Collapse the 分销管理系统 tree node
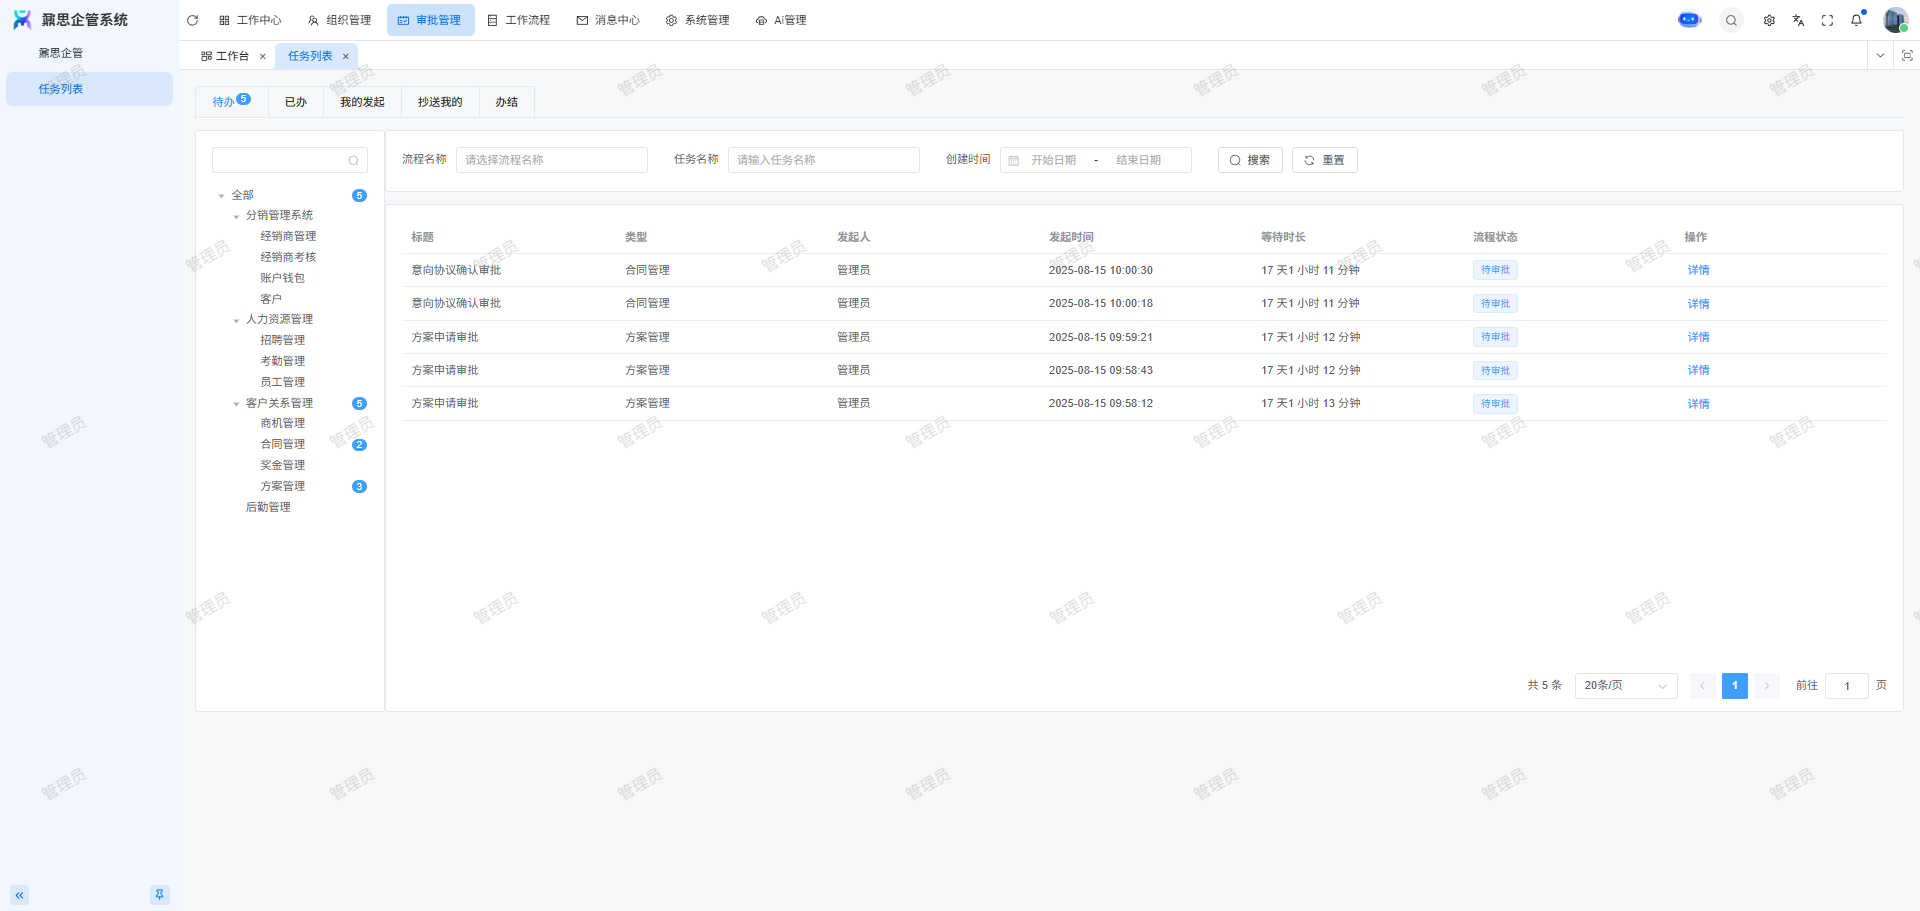Image resolution: width=1920 pixels, height=911 pixels. point(237,216)
